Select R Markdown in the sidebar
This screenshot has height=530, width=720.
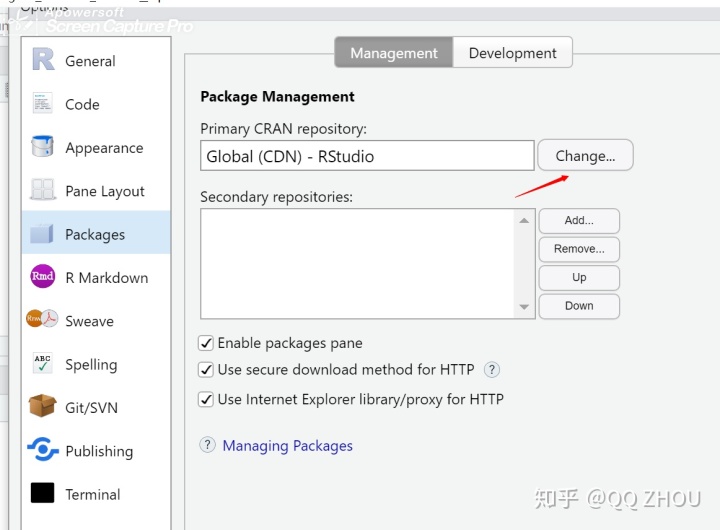pyautogui.click(x=107, y=278)
